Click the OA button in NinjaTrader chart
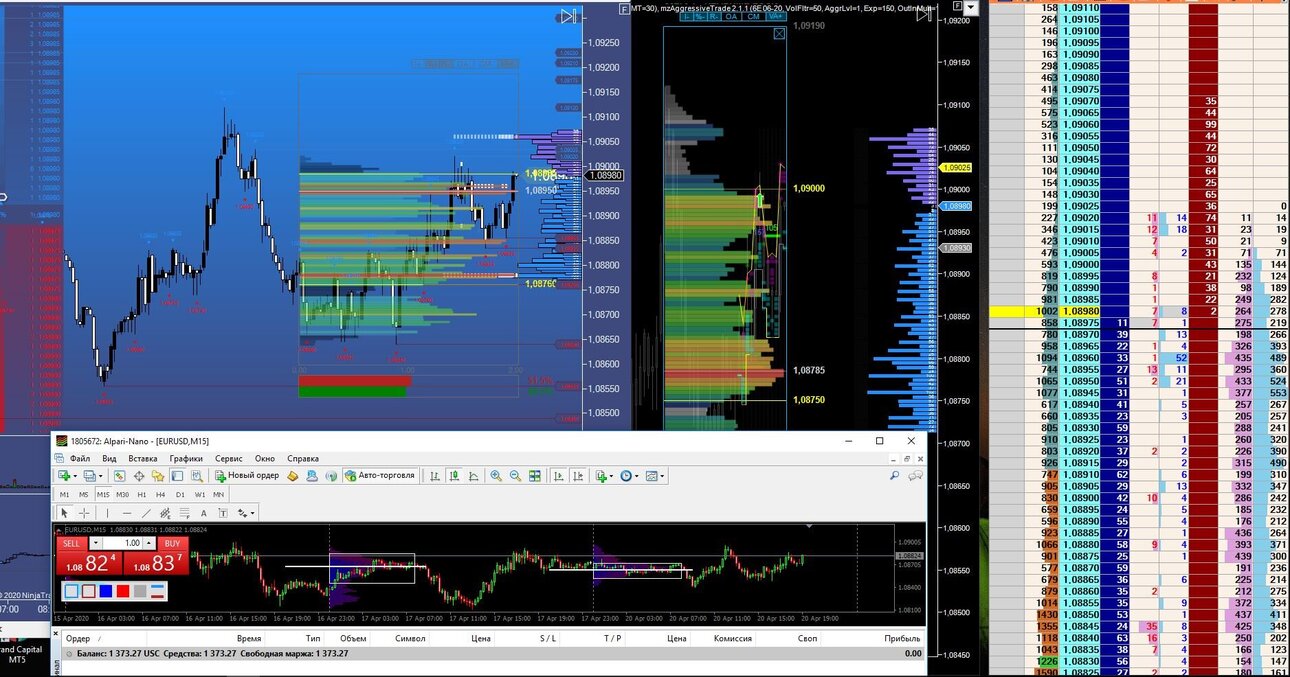The width and height of the screenshot is (1290, 677). tap(731, 16)
